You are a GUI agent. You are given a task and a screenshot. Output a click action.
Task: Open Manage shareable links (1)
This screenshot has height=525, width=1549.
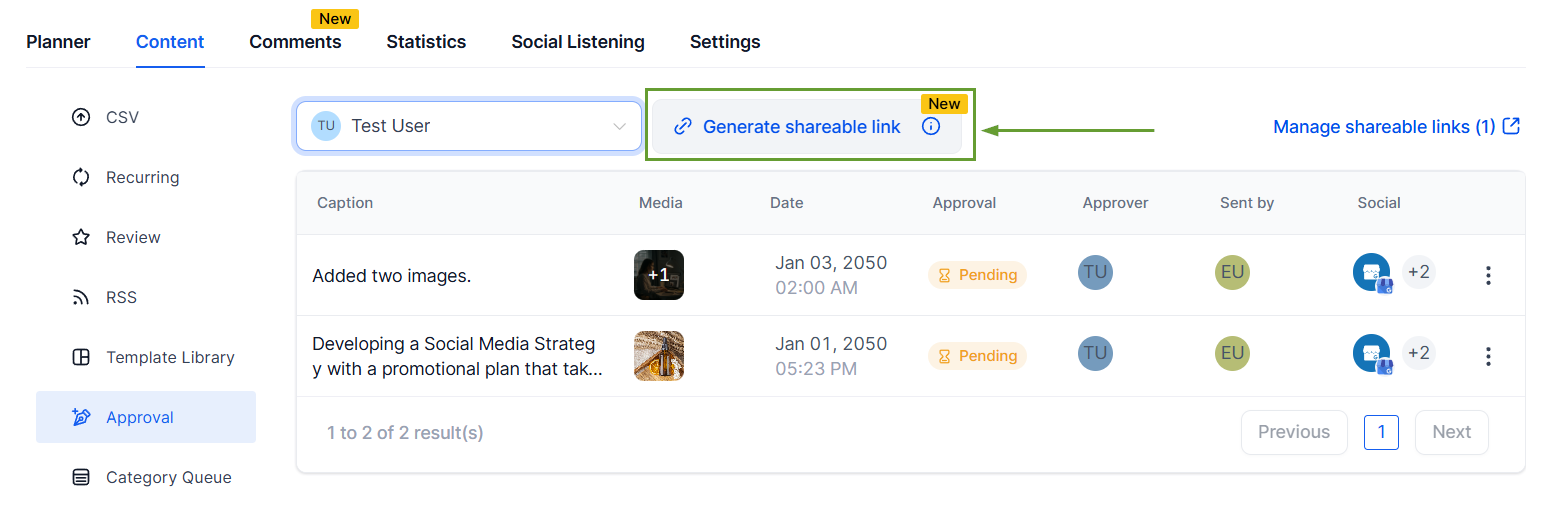1383,127
